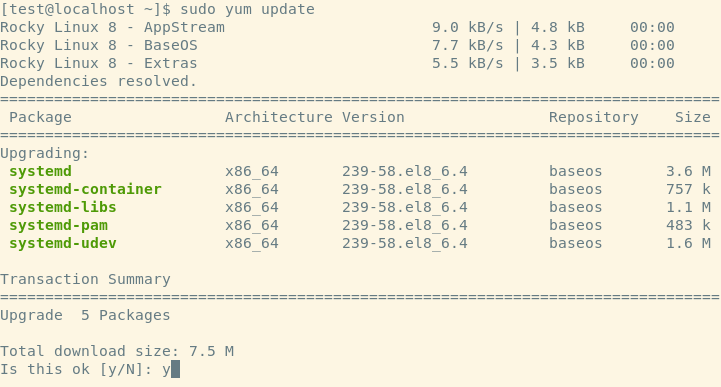This screenshot has width=721, height=387.
Task: Click the systemd-container package name
Action: click(86, 189)
